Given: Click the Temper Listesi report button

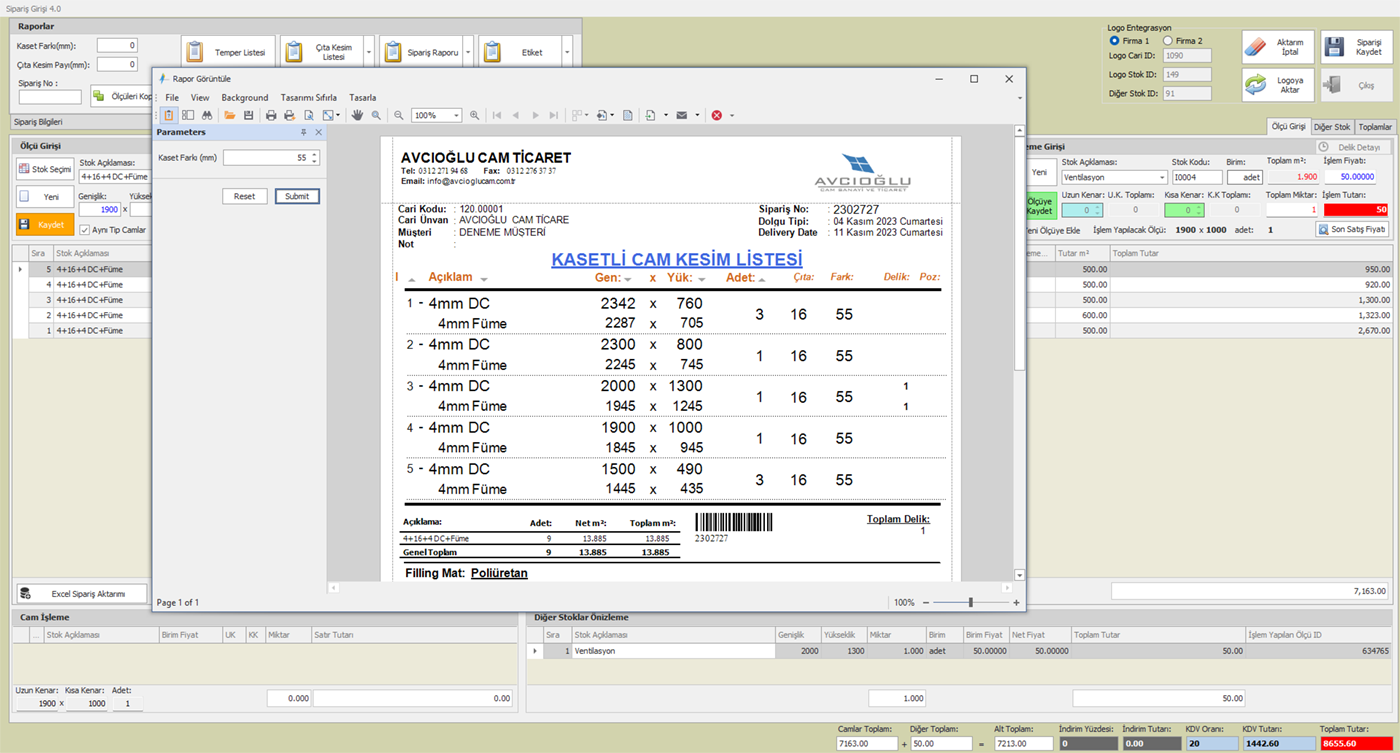Looking at the screenshot, I should 228,52.
